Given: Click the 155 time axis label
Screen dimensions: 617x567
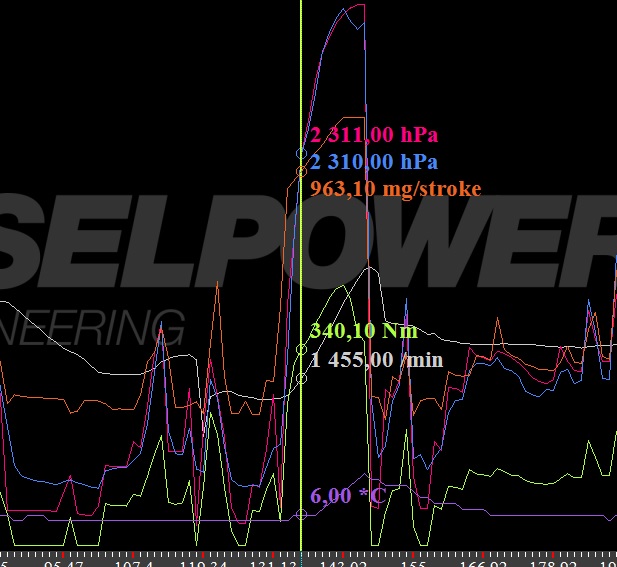Looking at the screenshot, I should click(x=414, y=563).
